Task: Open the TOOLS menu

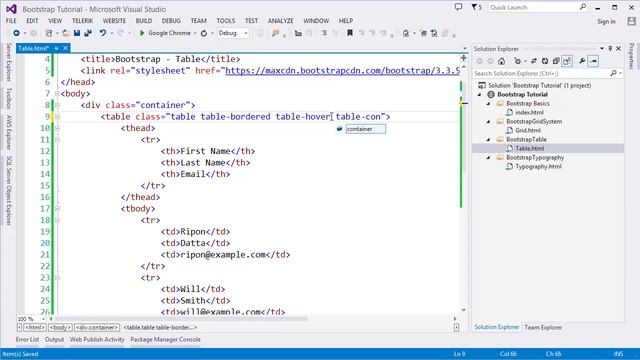Action: [x=226, y=21]
